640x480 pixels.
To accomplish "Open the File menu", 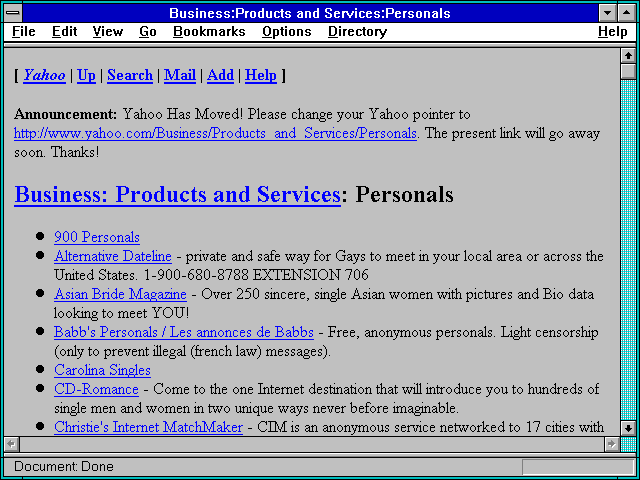I will (x=24, y=32).
